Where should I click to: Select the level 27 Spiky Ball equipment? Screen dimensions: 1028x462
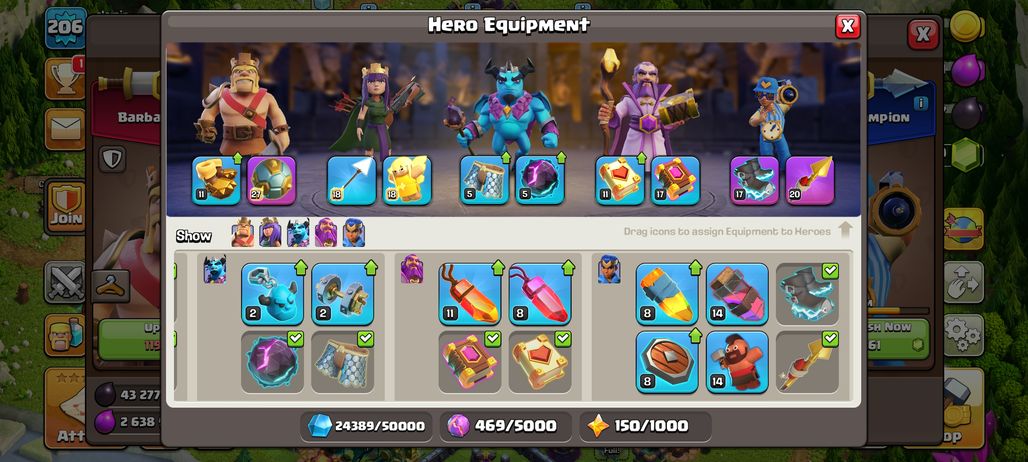[x=271, y=180]
